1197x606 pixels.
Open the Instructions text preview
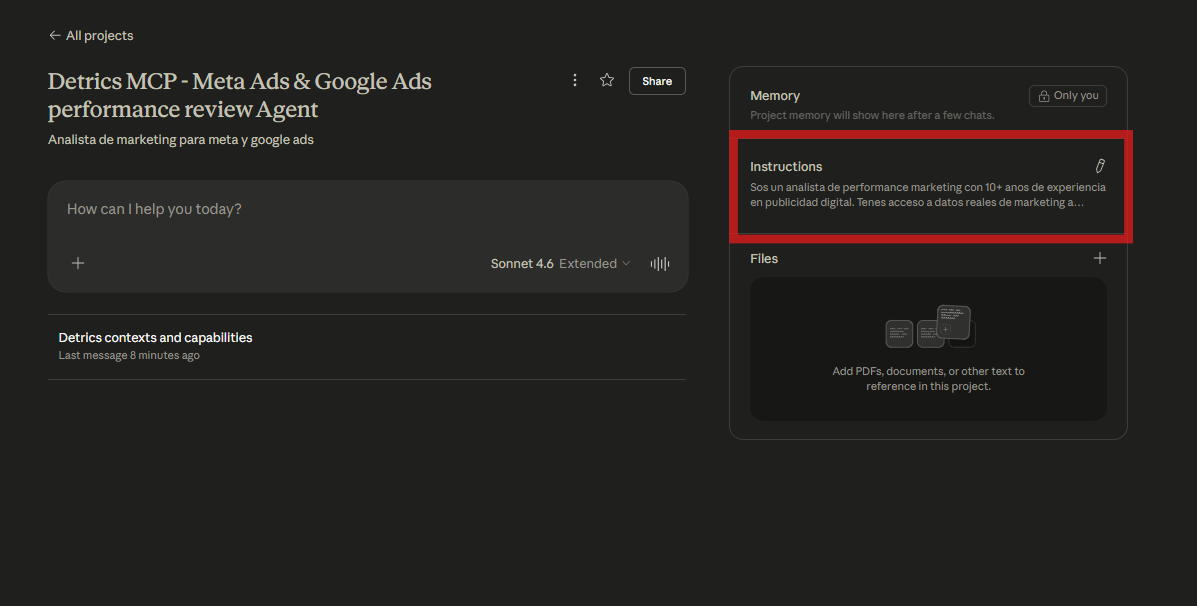(927, 194)
